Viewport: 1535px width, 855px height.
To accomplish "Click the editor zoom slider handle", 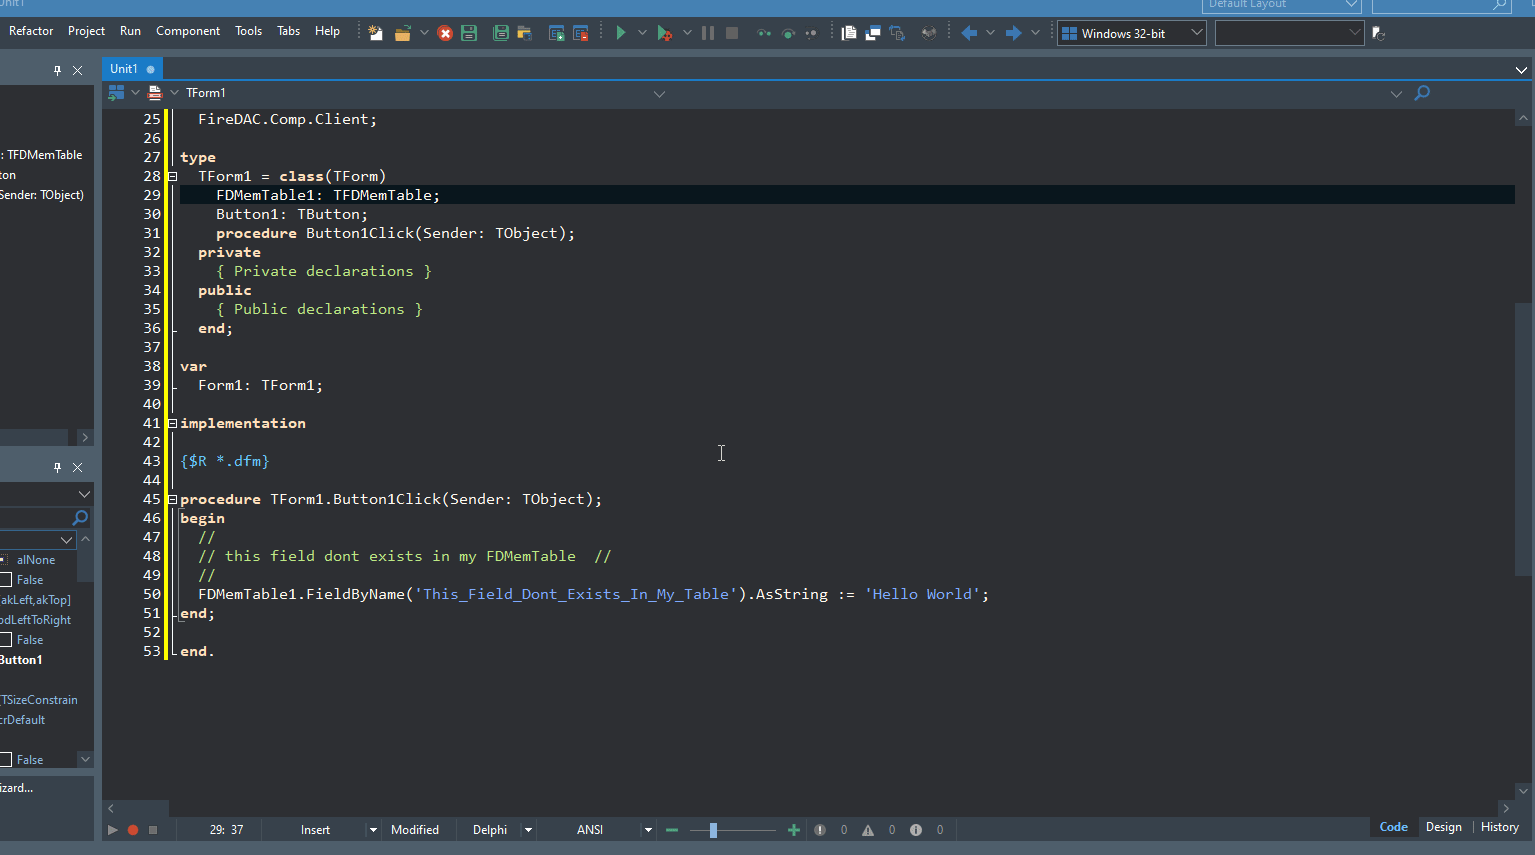I will [x=713, y=830].
